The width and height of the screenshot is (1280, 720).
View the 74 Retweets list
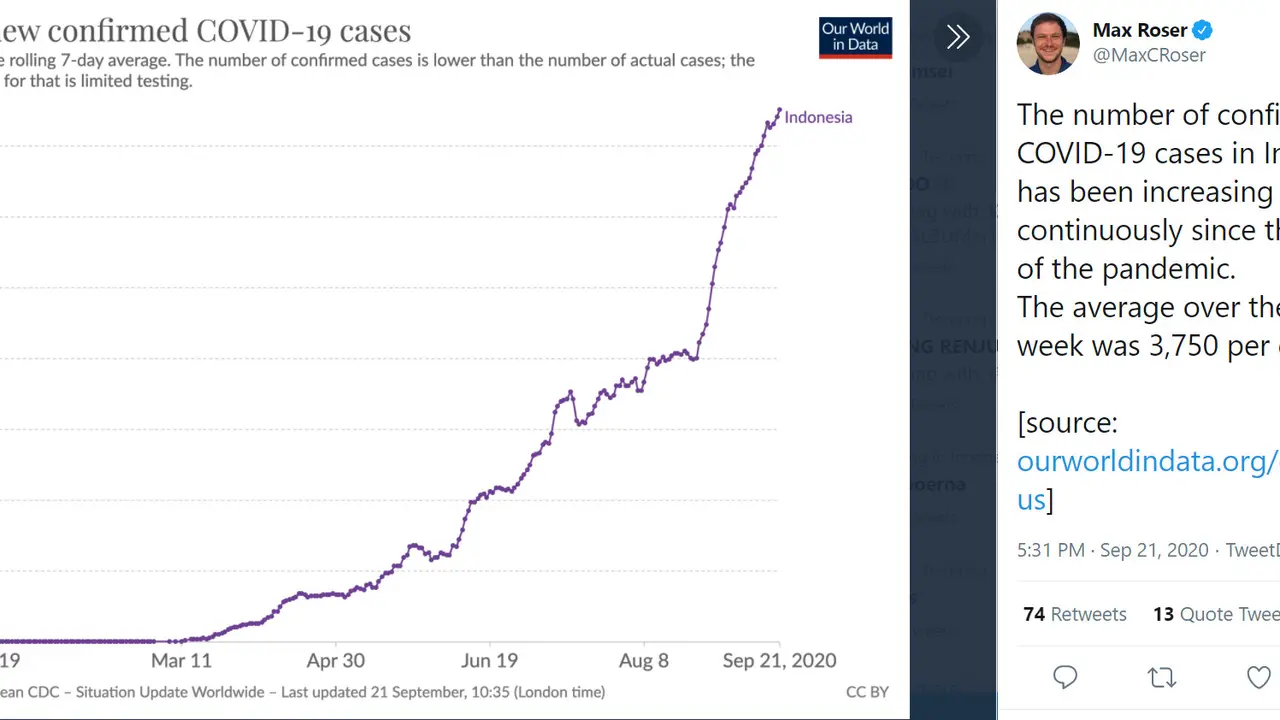pyautogui.click(x=1075, y=614)
